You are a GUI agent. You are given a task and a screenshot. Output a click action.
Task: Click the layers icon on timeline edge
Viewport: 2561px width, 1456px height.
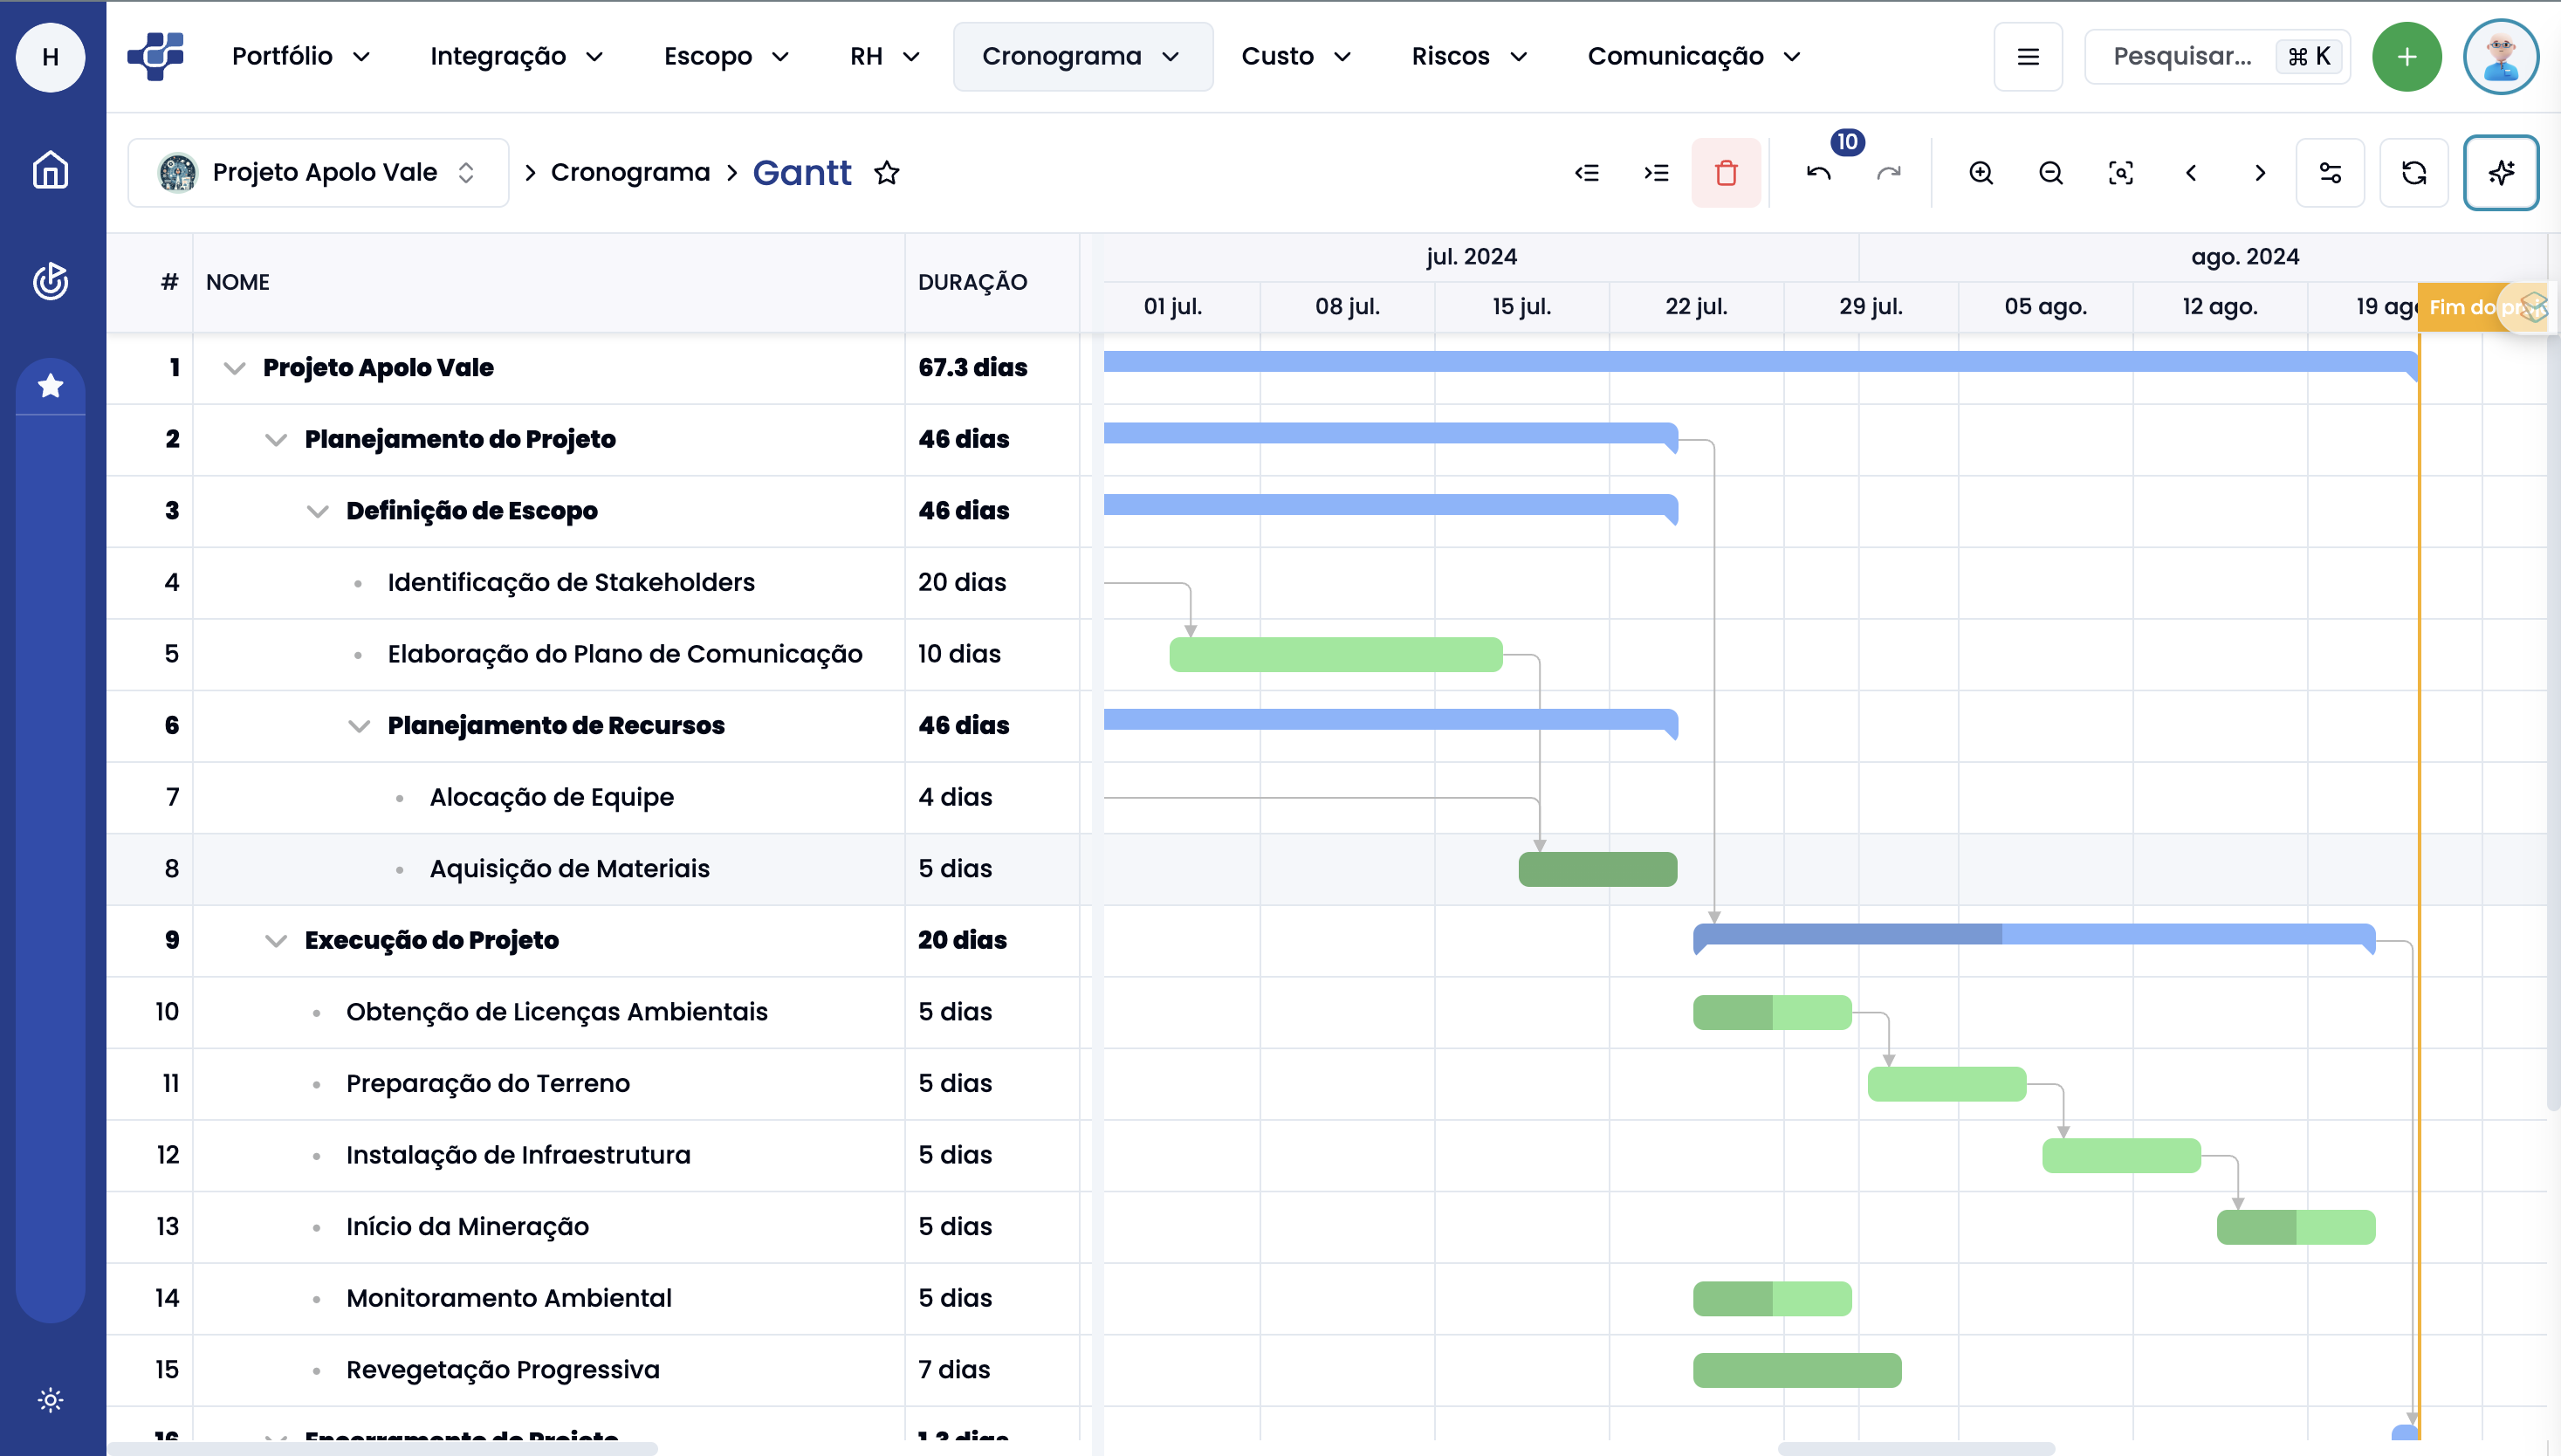[2534, 307]
